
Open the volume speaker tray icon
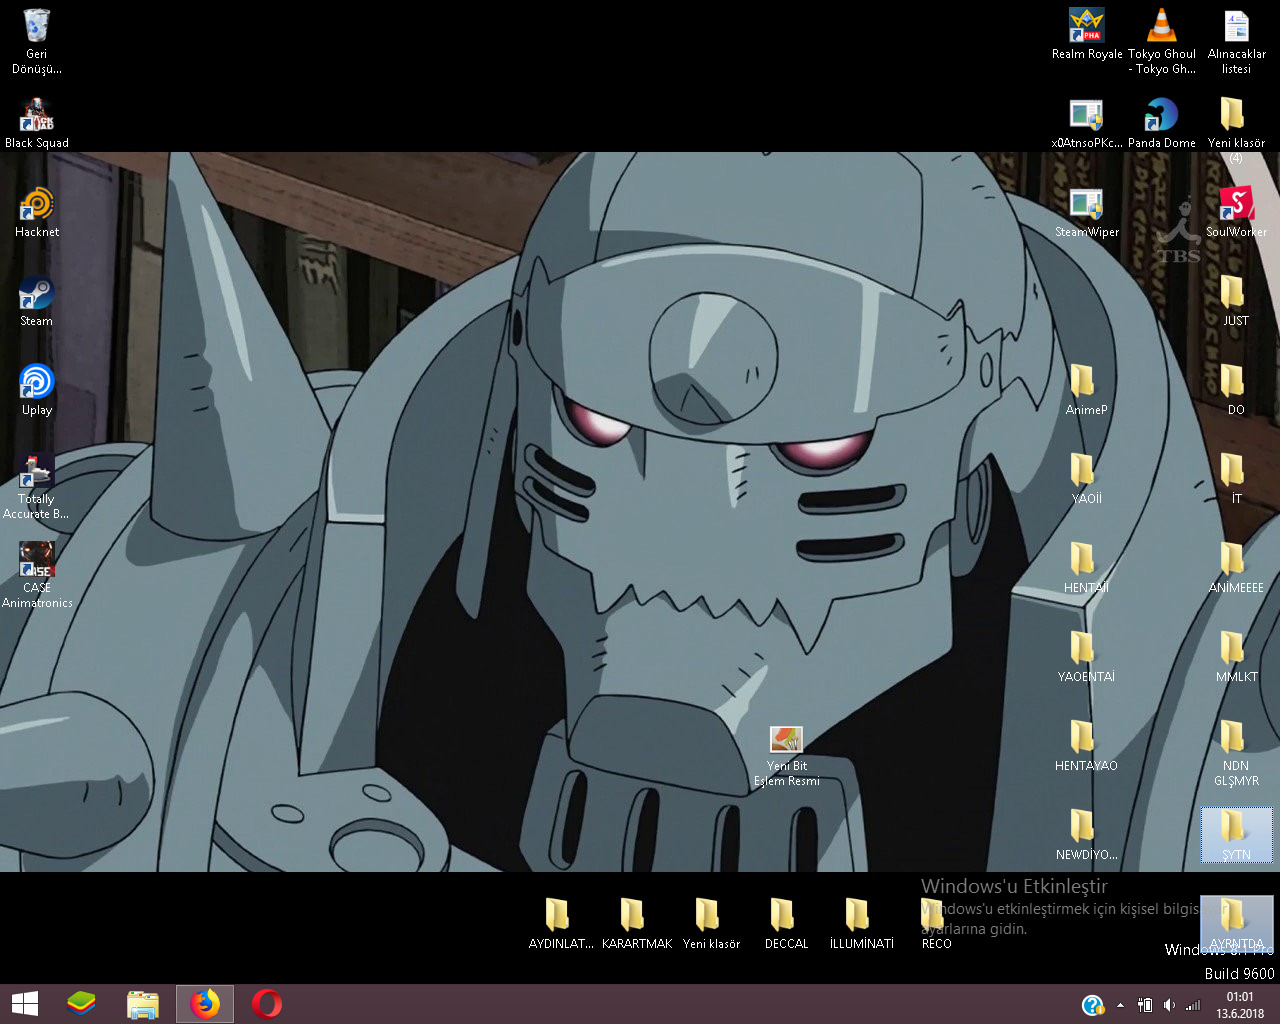(x=1169, y=1005)
